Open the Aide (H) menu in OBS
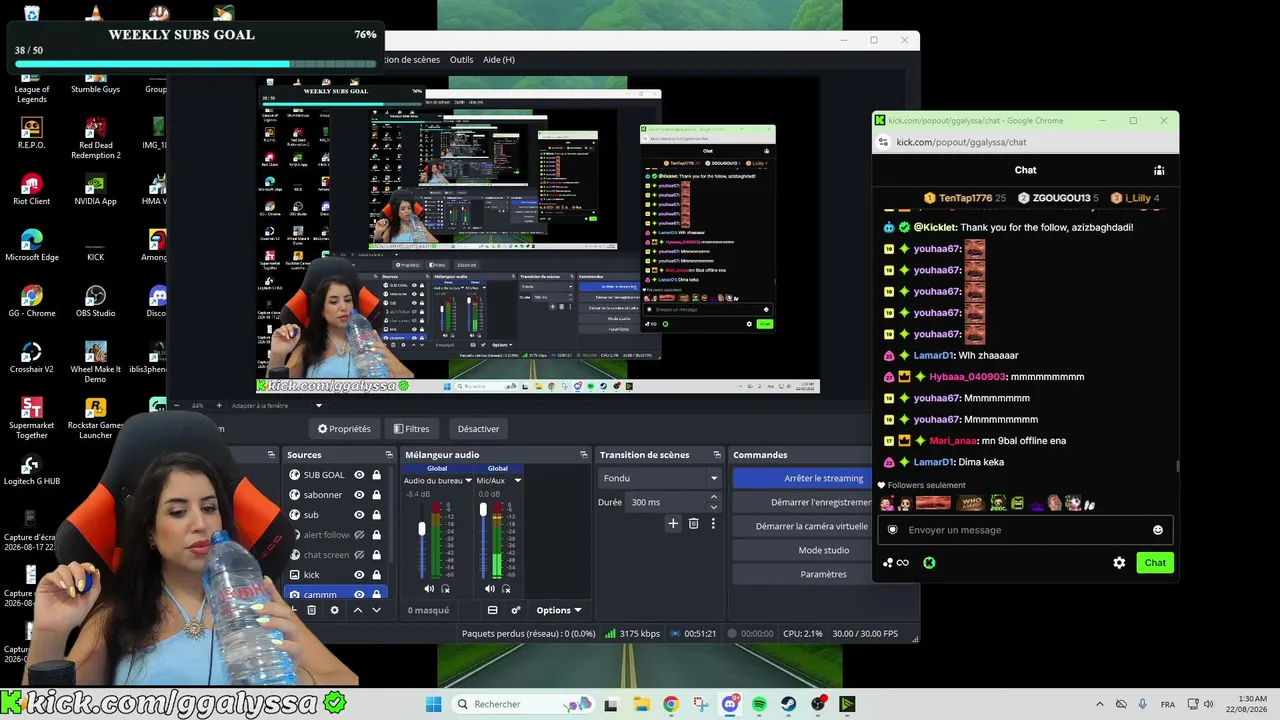This screenshot has width=1280, height=720. point(499,60)
